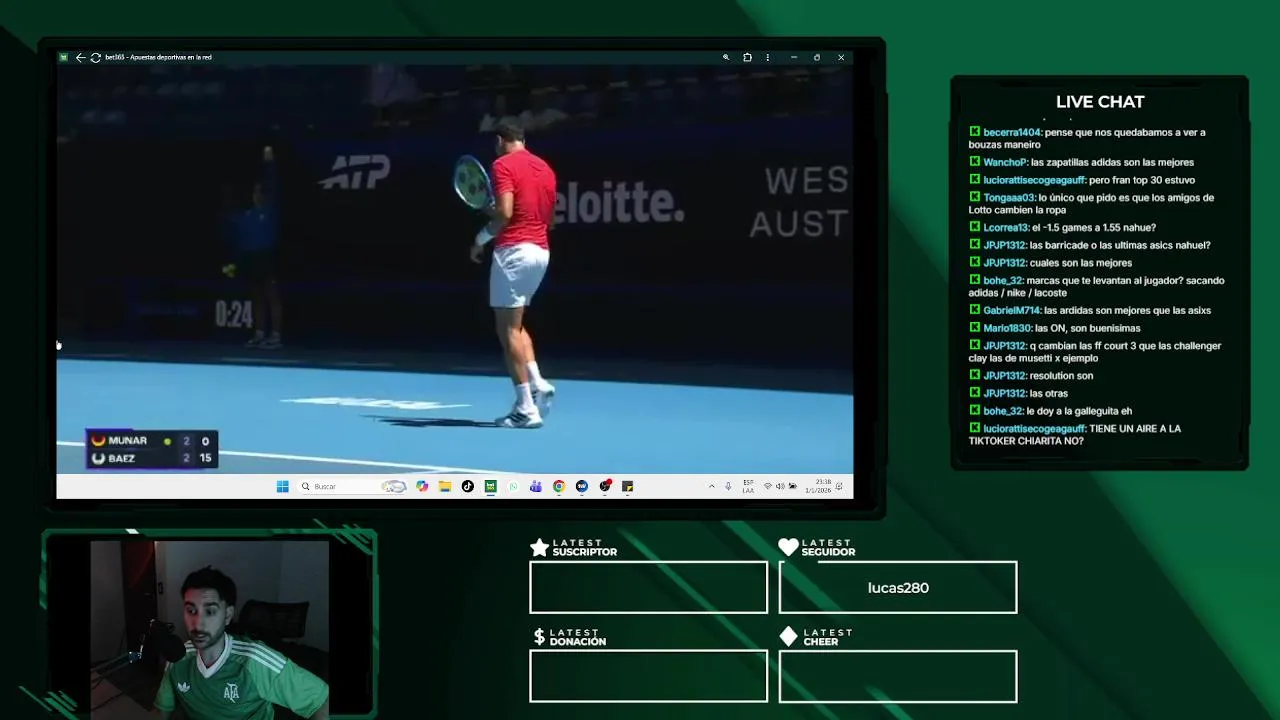Select the GabrielM714 chat message
1280x720 pixels.
click(1089, 310)
